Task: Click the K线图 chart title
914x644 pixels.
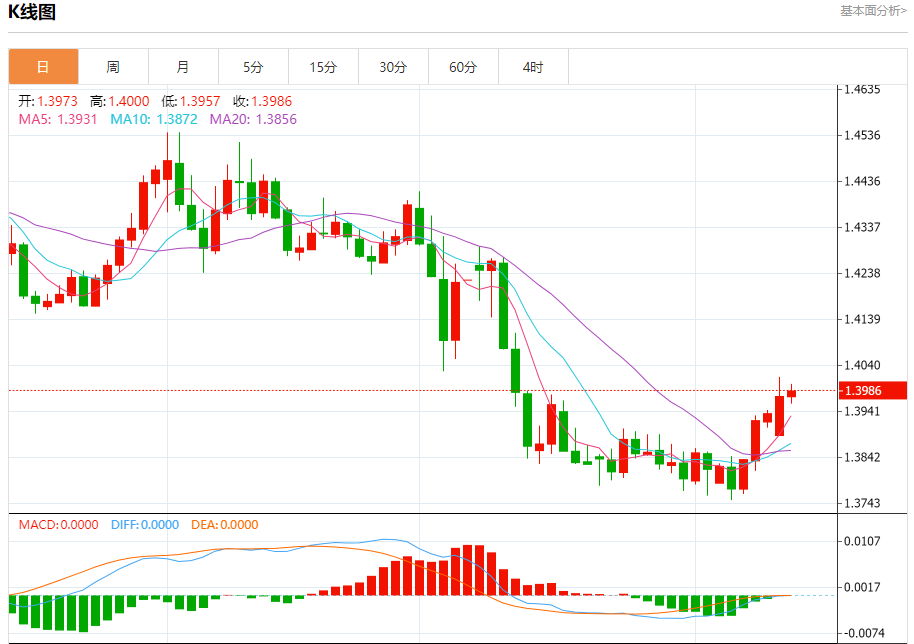Action: (32, 12)
